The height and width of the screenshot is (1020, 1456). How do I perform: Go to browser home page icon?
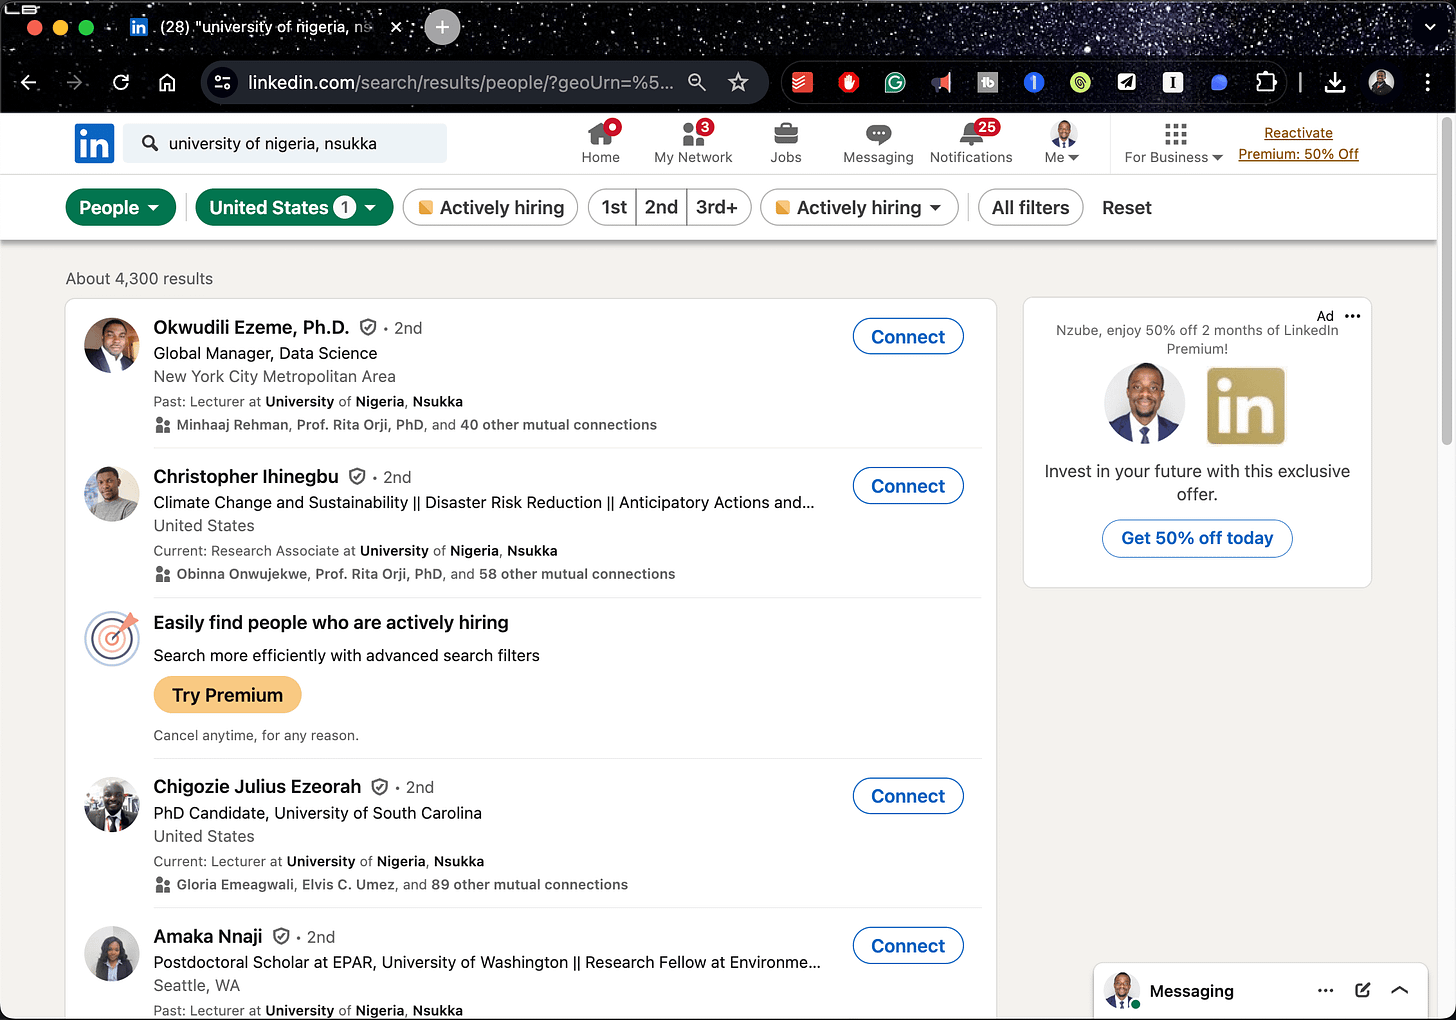(167, 82)
